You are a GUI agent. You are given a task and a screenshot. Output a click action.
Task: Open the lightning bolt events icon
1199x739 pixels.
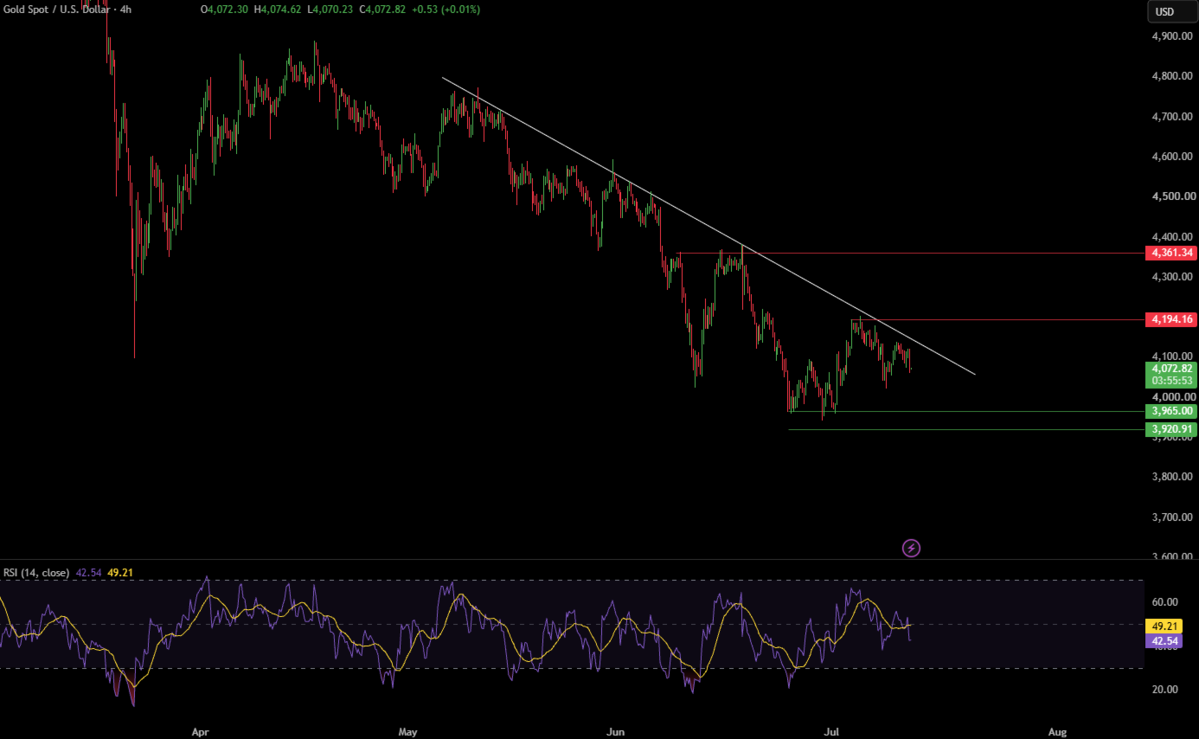[911, 548]
